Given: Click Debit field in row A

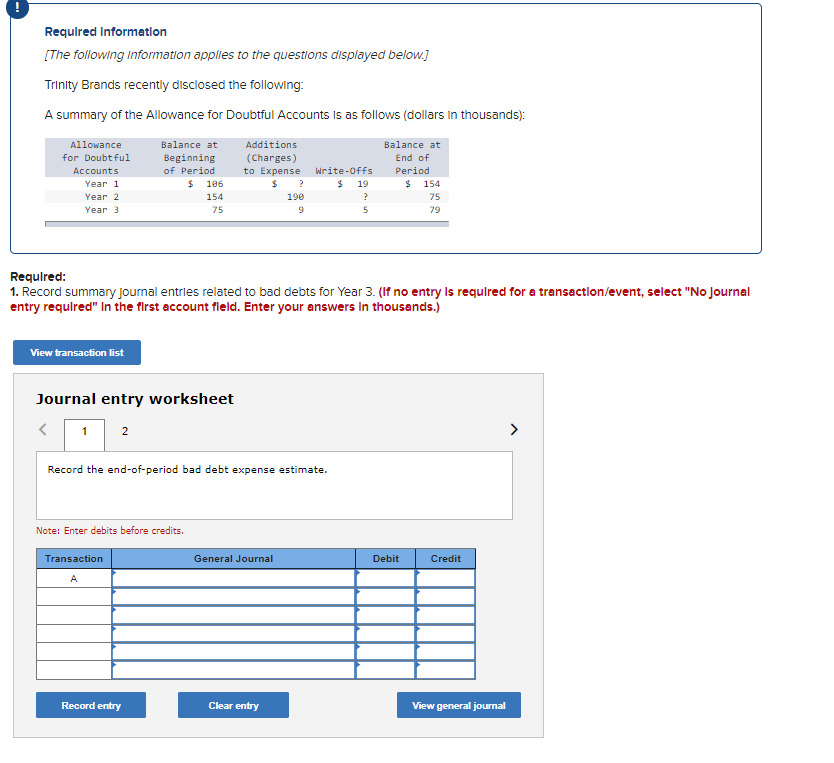Looking at the screenshot, I should click(386, 578).
